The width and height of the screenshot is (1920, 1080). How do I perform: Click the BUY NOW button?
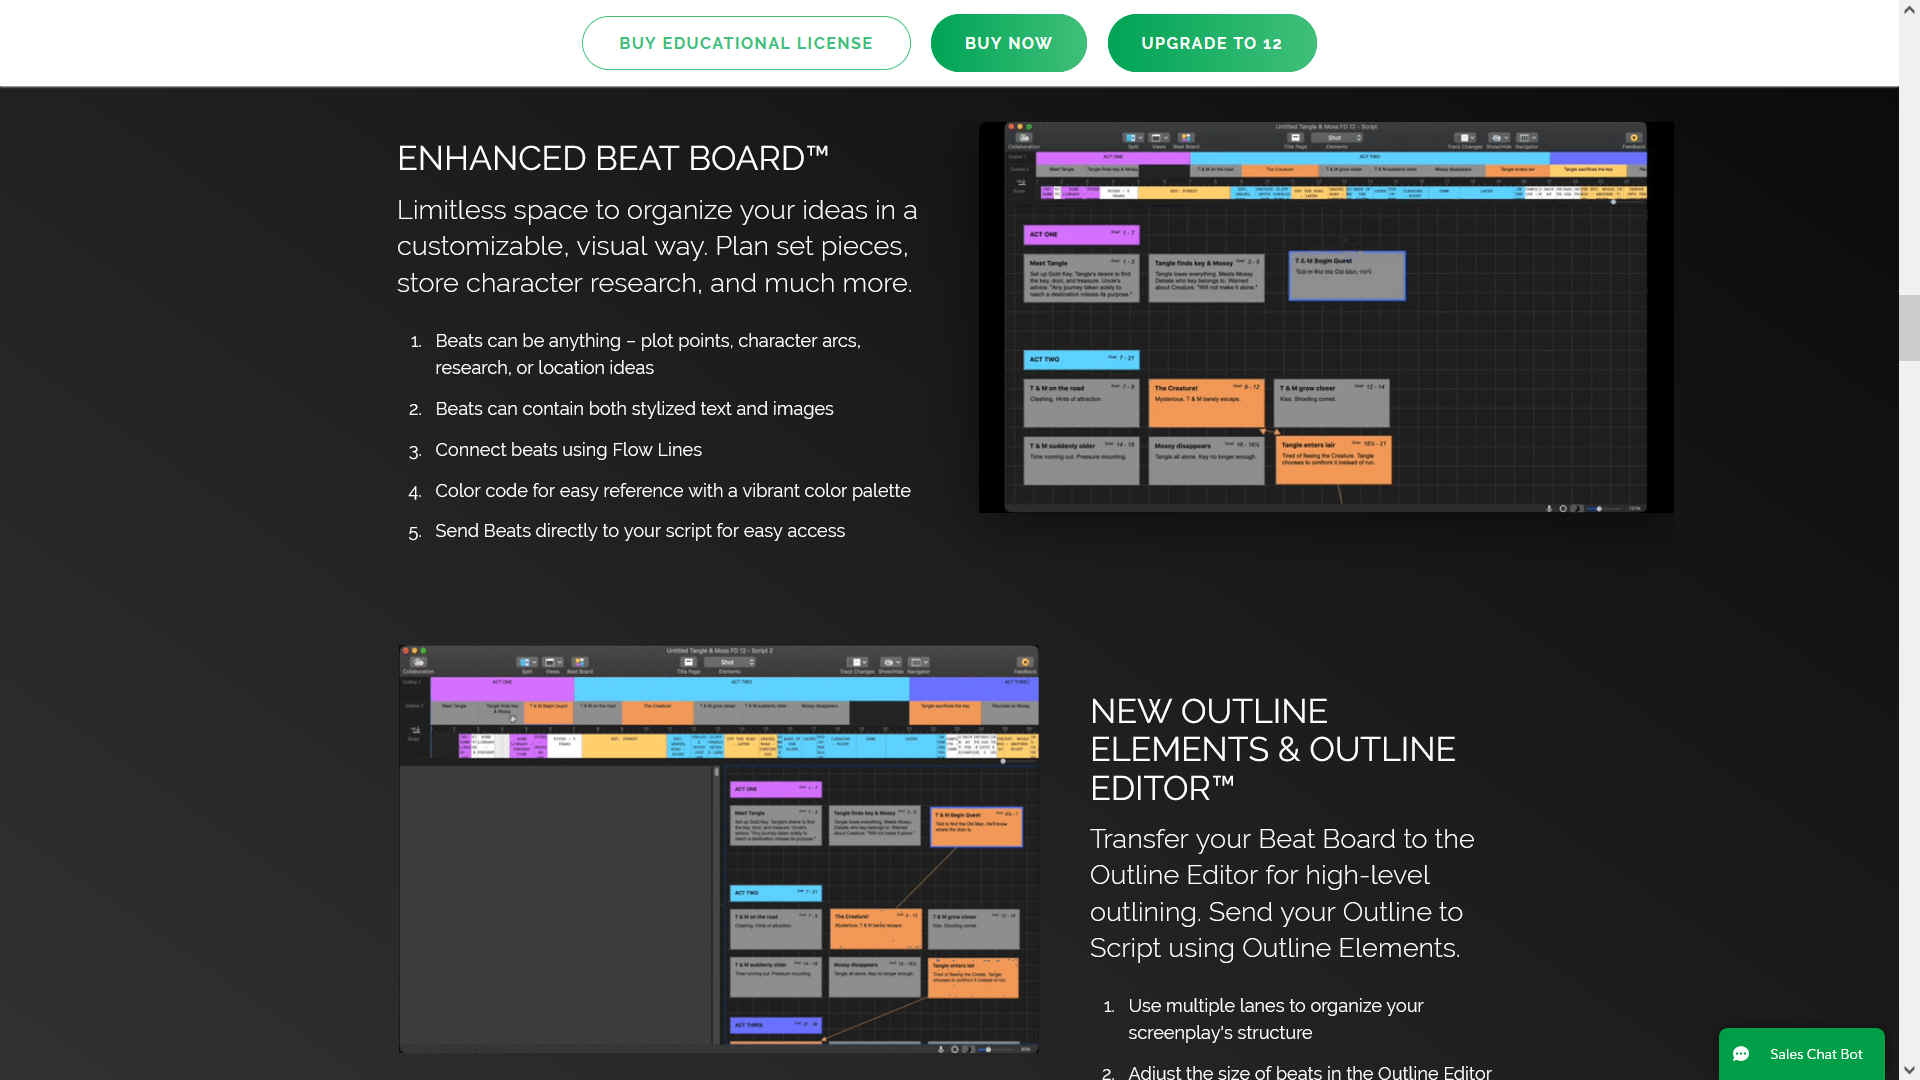[x=1007, y=42]
